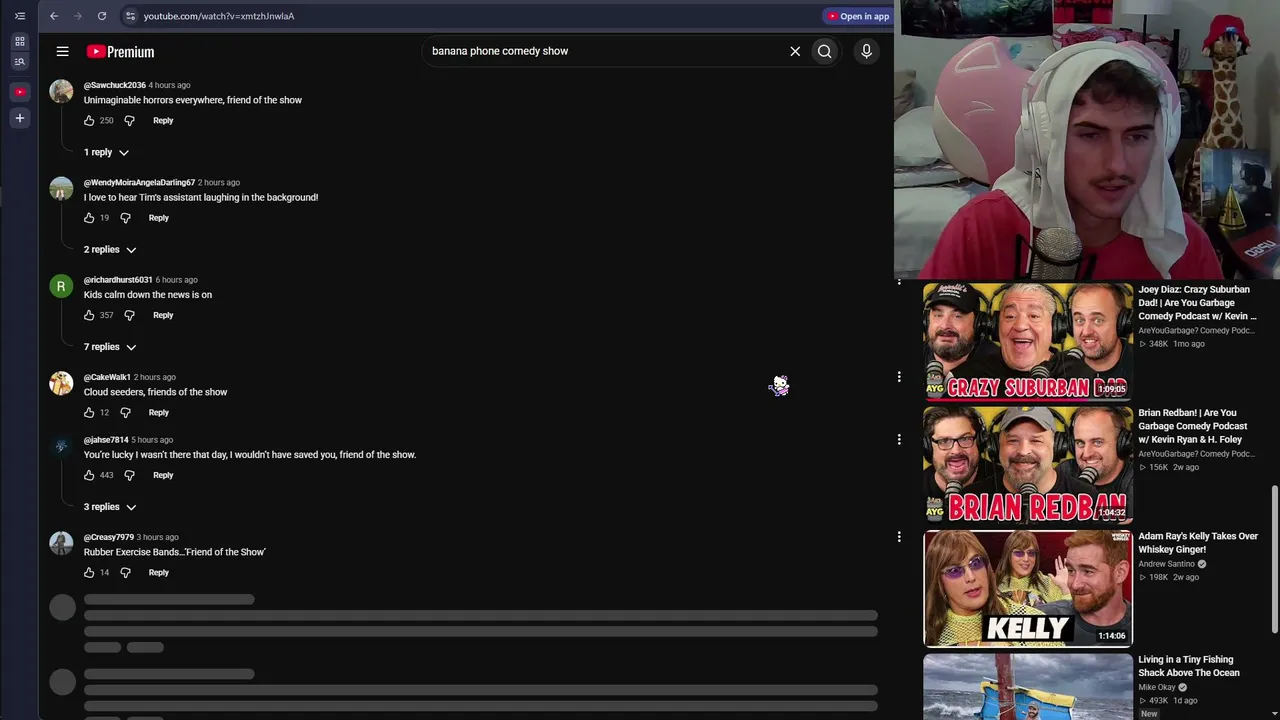
Task: Click the page vertical scrollbar thumb
Action: tap(1275, 558)
